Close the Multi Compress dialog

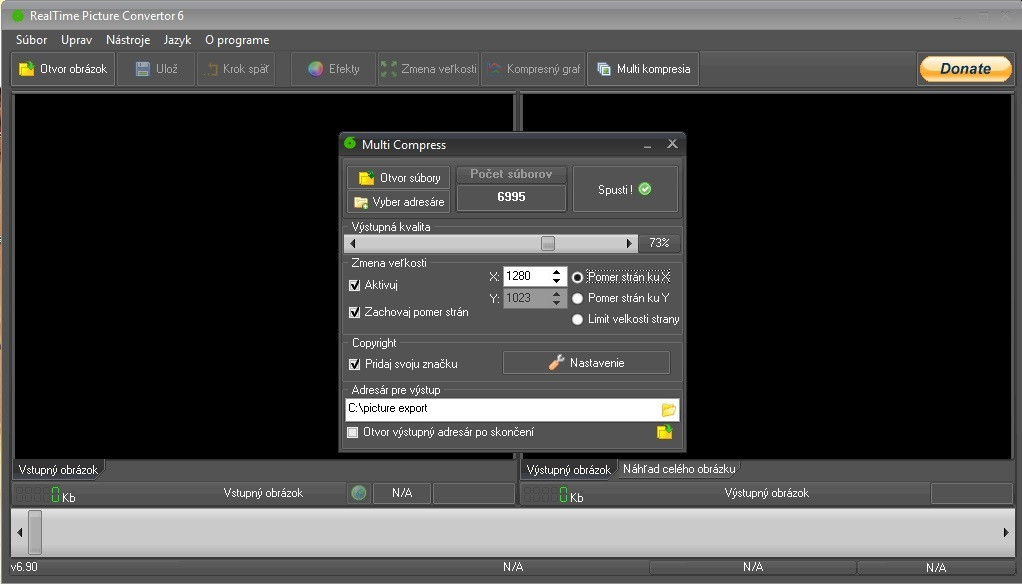[x=672, y=144]
